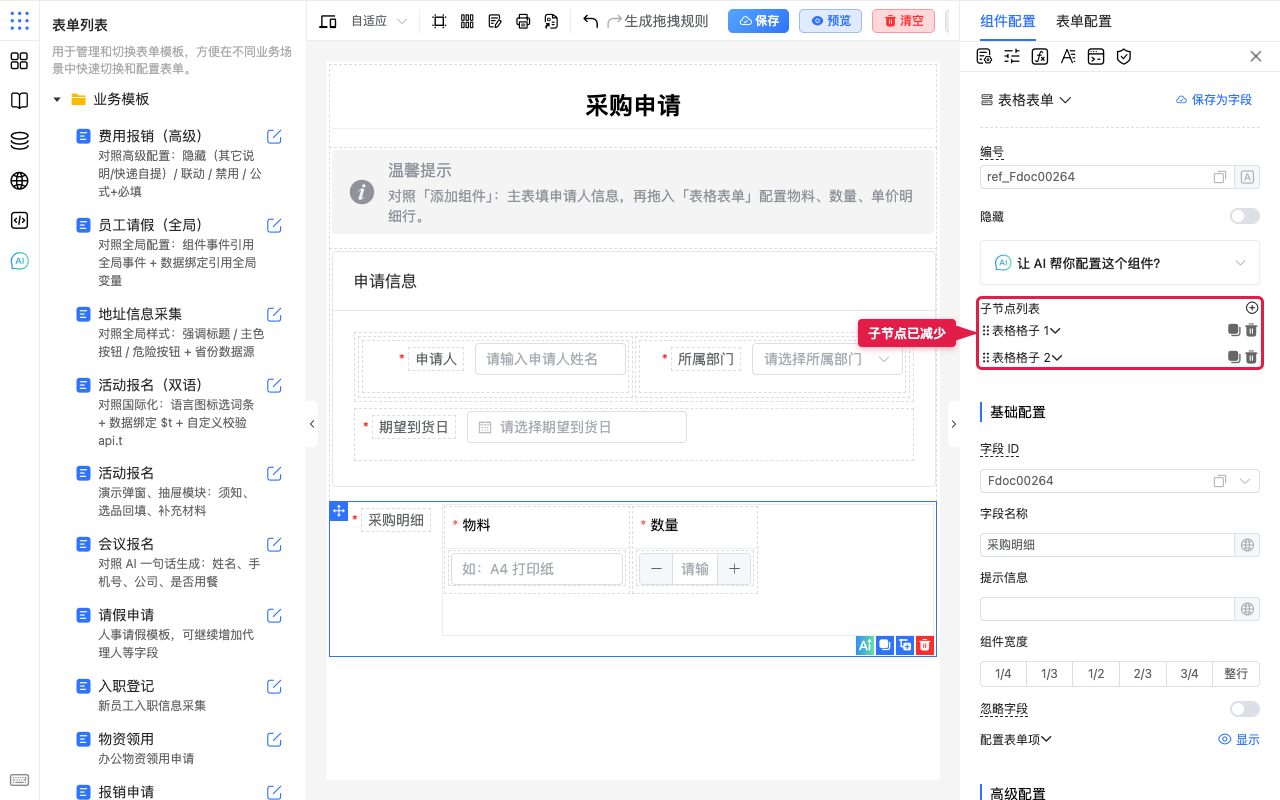Click the form edit note icon in toolbar
Screen dimensions: 1280x800
pos(495,21)
